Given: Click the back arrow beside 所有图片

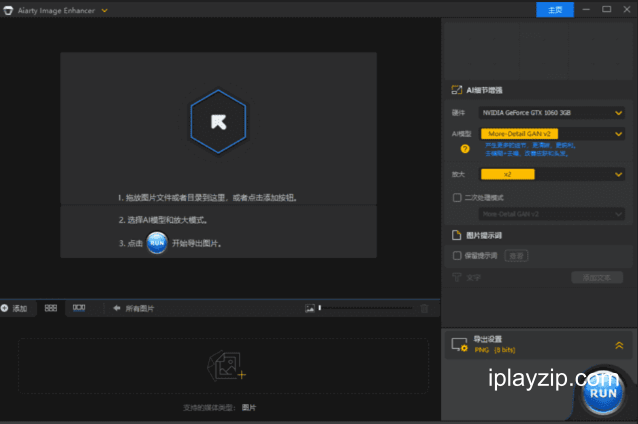Looking at the screenshot, I should 117,308.
